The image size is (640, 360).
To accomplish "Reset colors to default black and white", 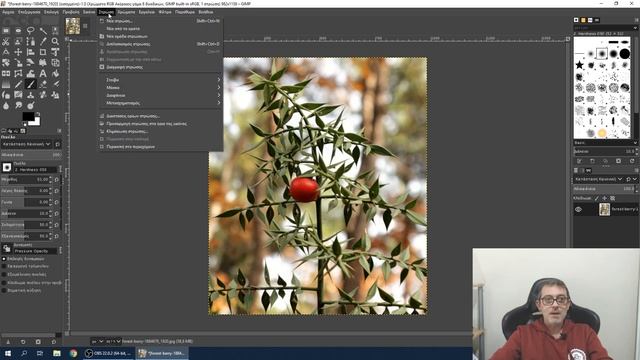I will (24, 124).
